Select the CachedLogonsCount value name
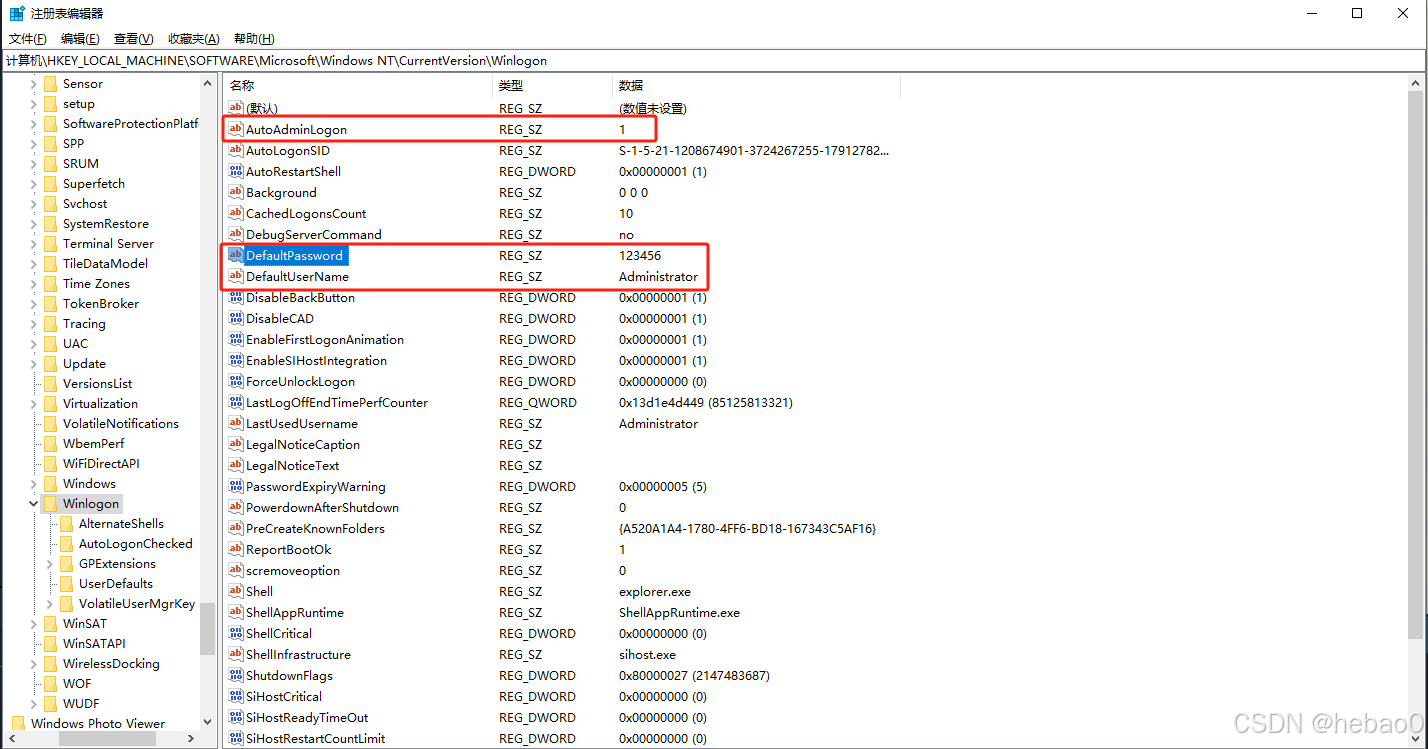 tap(306, 213)
